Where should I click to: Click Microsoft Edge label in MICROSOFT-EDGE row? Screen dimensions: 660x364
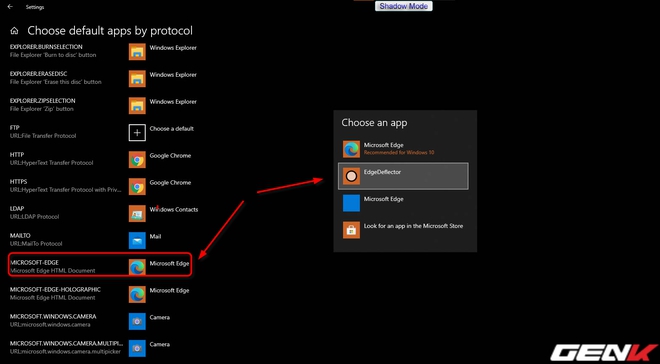(x=169, y=263)
